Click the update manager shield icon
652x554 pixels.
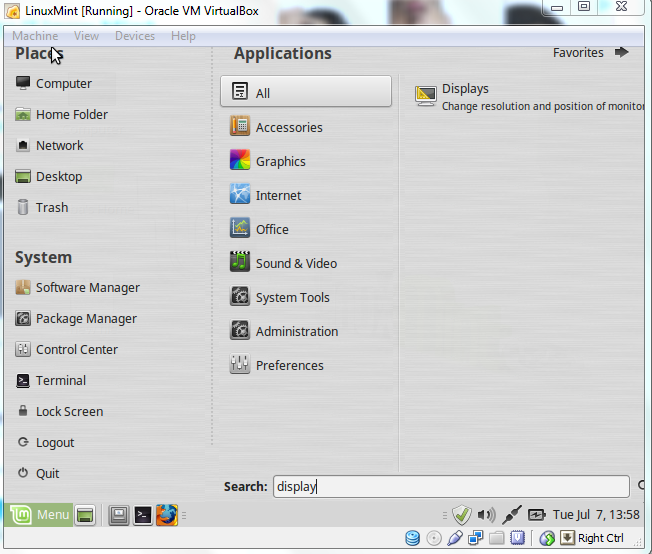(462, 515)
